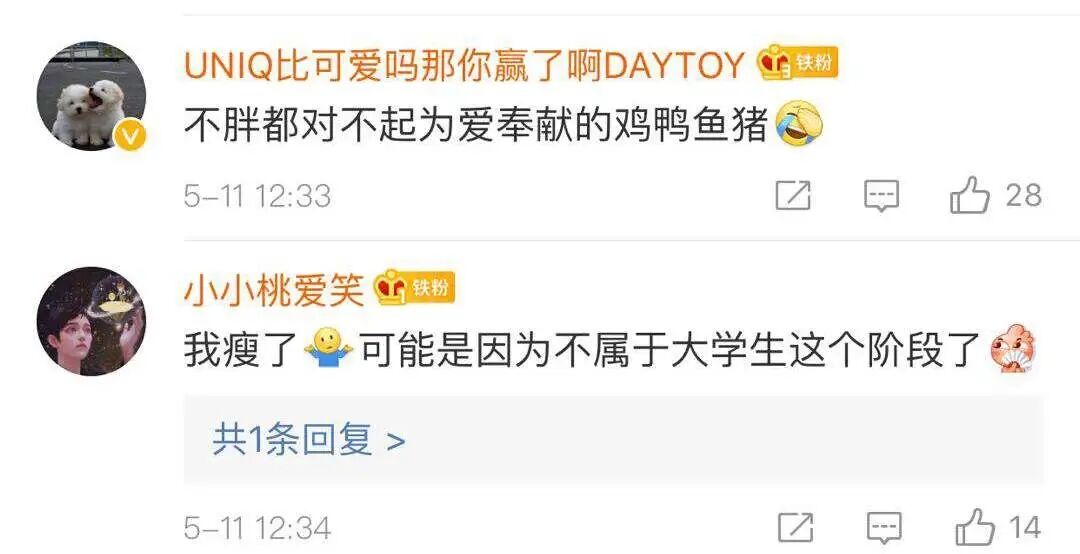Screen dimensions: 1080x554
Task: Share the 12:33 comment via forward icon
Action: click(x=793, y=196)
